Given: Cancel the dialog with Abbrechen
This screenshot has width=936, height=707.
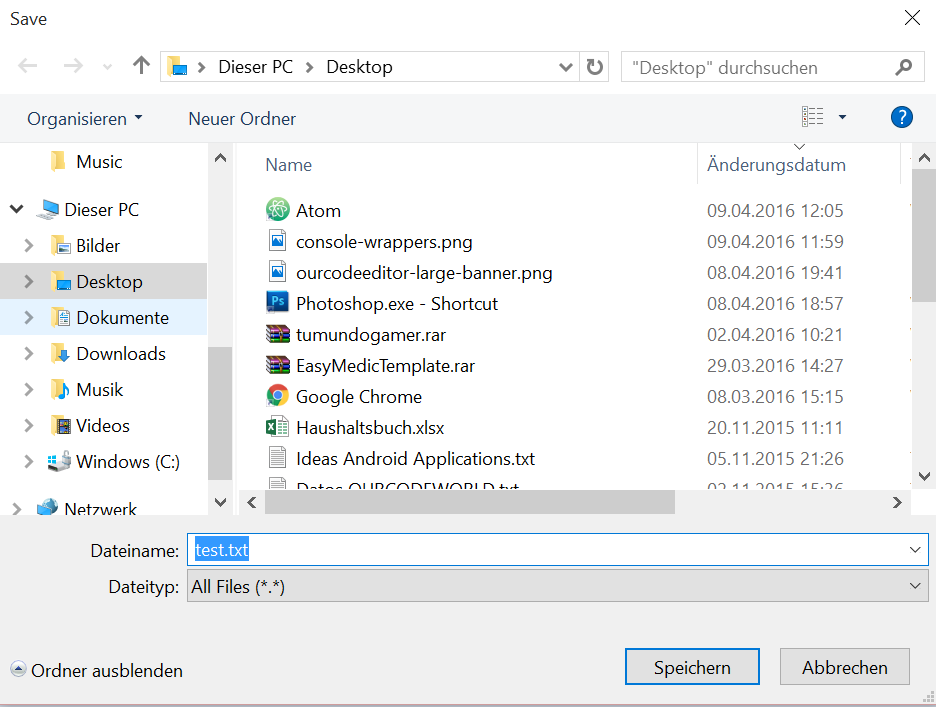Looking at the screenshot, I should [x=845, y=667].
